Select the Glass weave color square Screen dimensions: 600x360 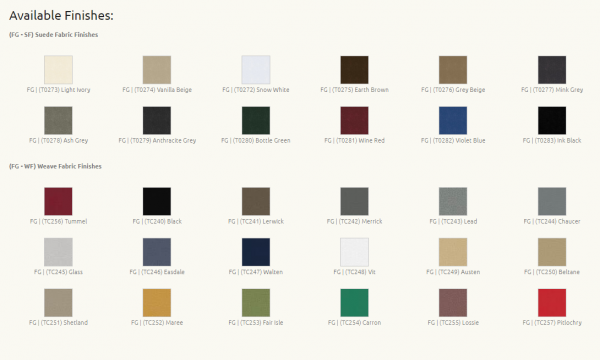[x=58, y=252]
